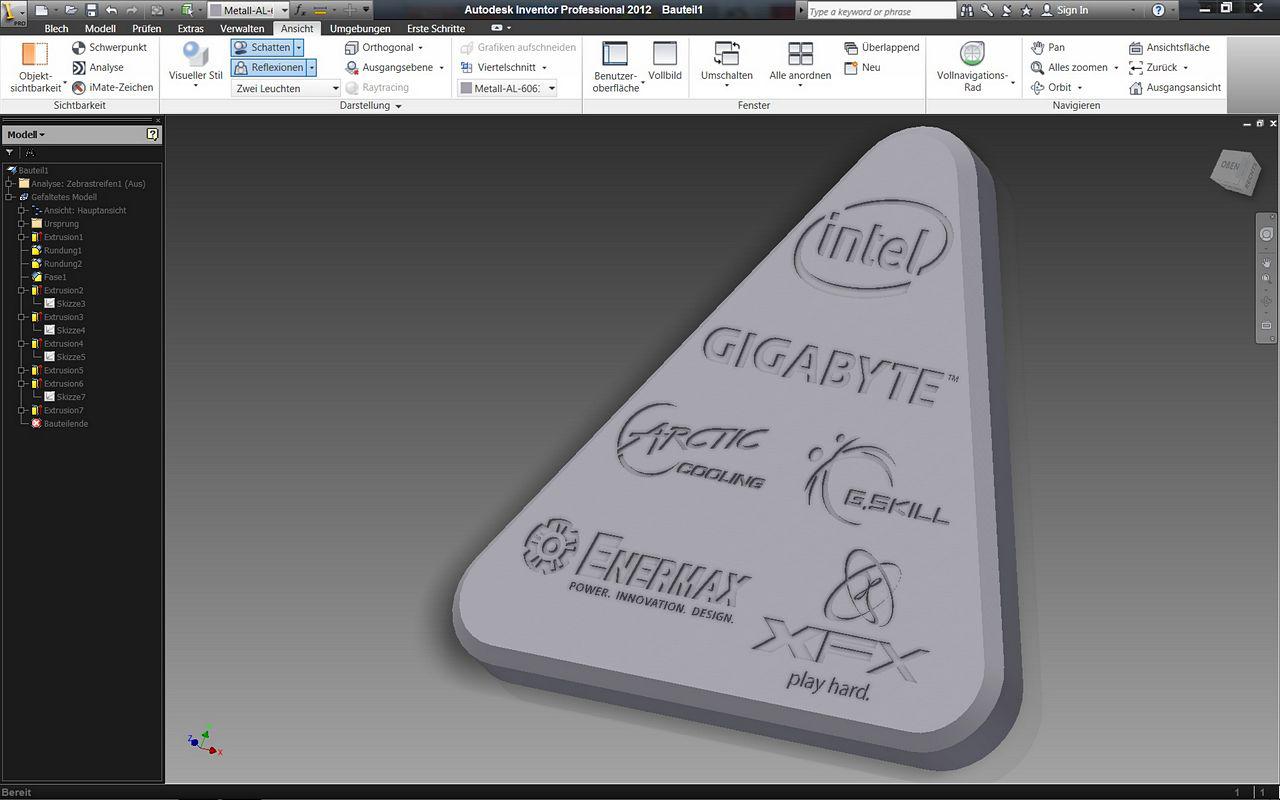Toggle Reflexionen reflections display
This screenshot has width=1280, height=800.
[x=268, y=68]
